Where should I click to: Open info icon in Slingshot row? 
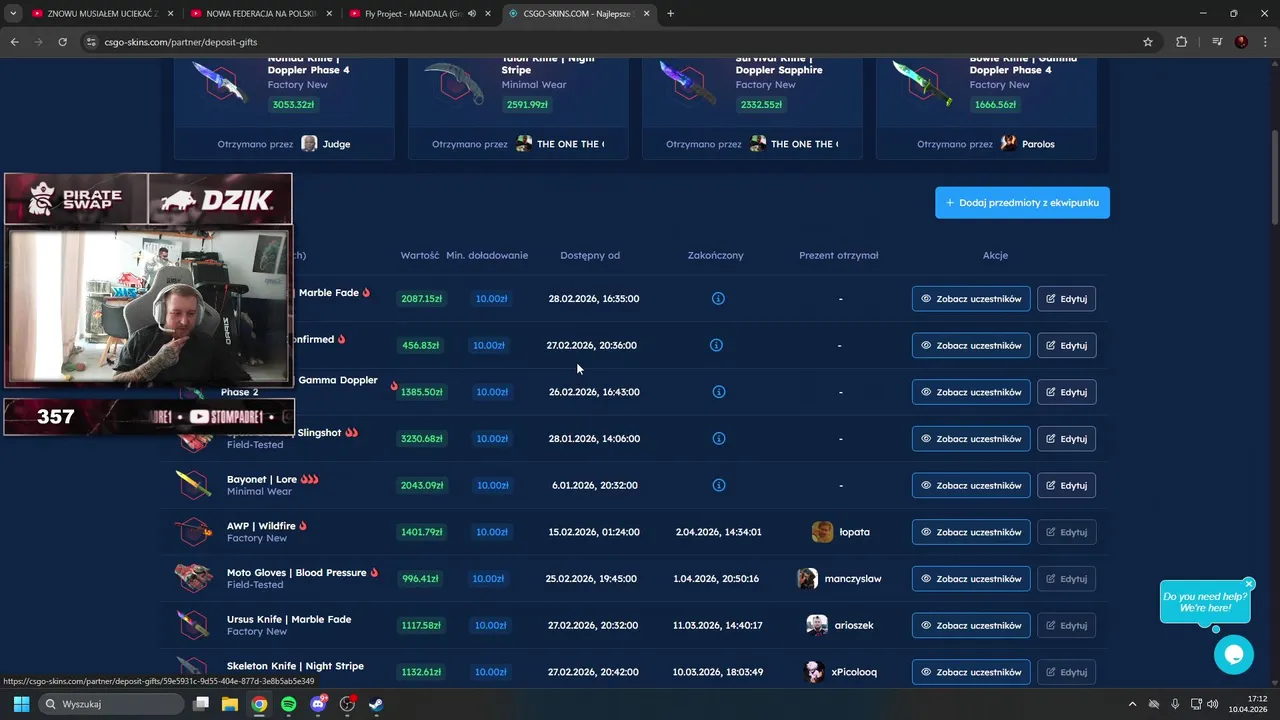coord(718,438)
